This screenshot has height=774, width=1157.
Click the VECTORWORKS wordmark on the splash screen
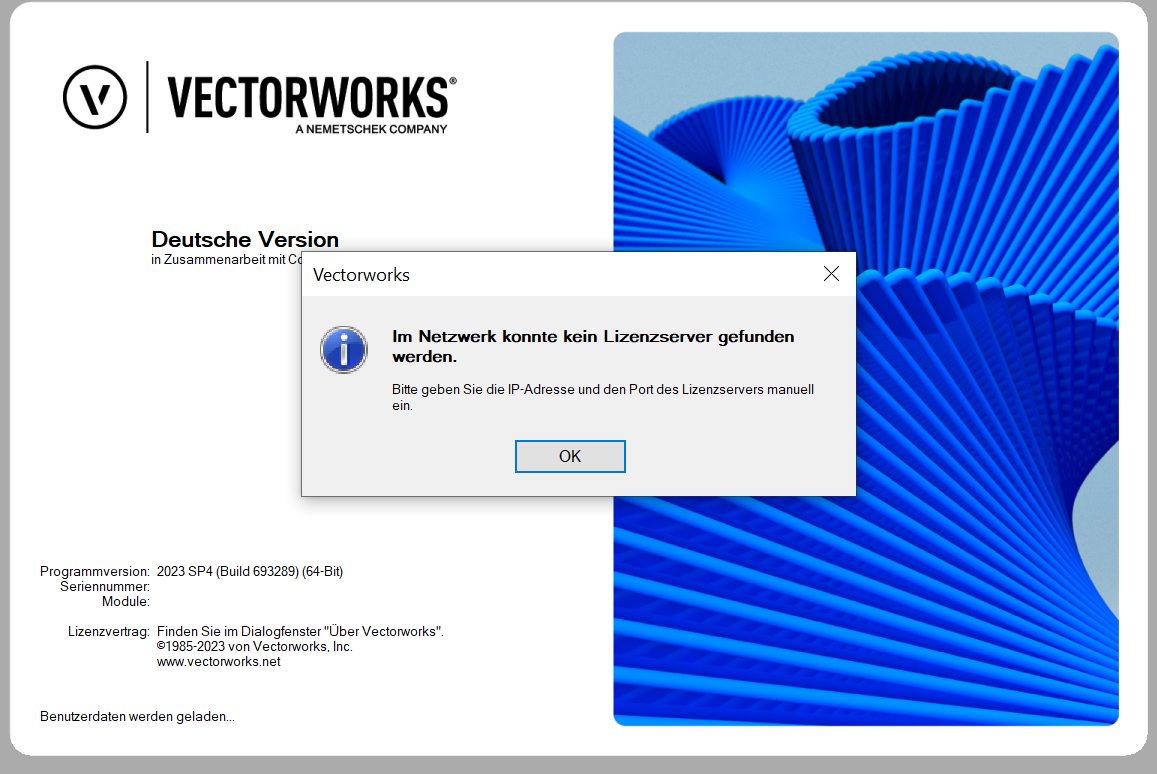tap(308, 97)
